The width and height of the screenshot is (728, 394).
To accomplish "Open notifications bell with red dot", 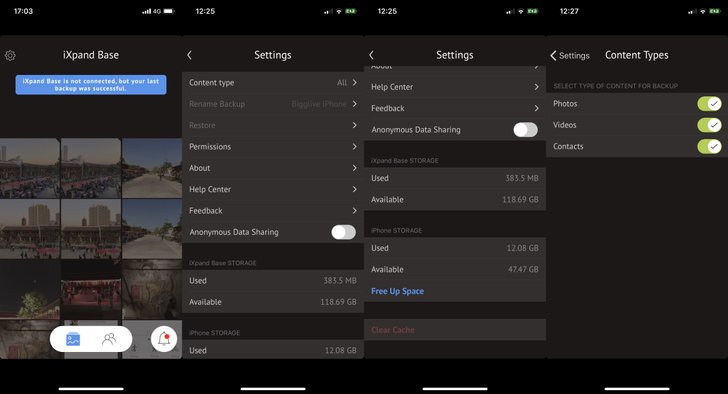I will (164, 339).
